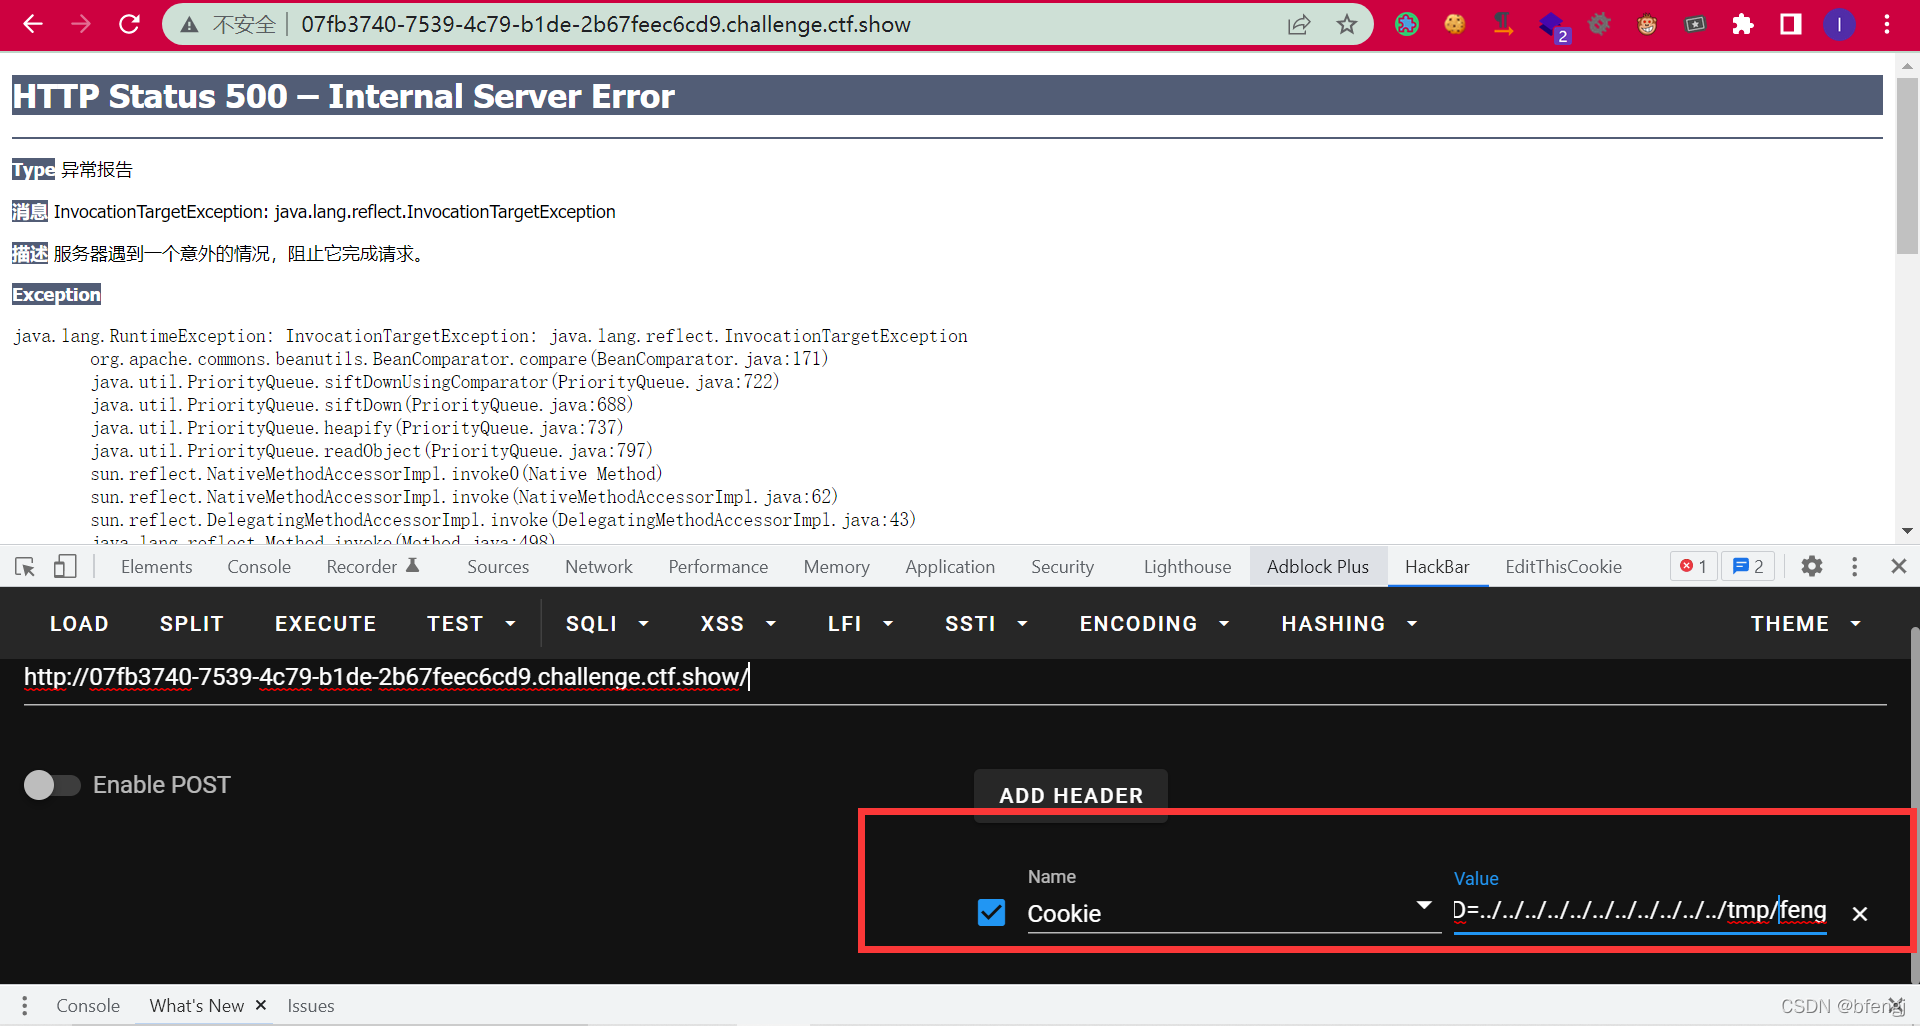Close the What's New drawer tab
This screenshot has height=1026, width=1920.
(261, 1005)
